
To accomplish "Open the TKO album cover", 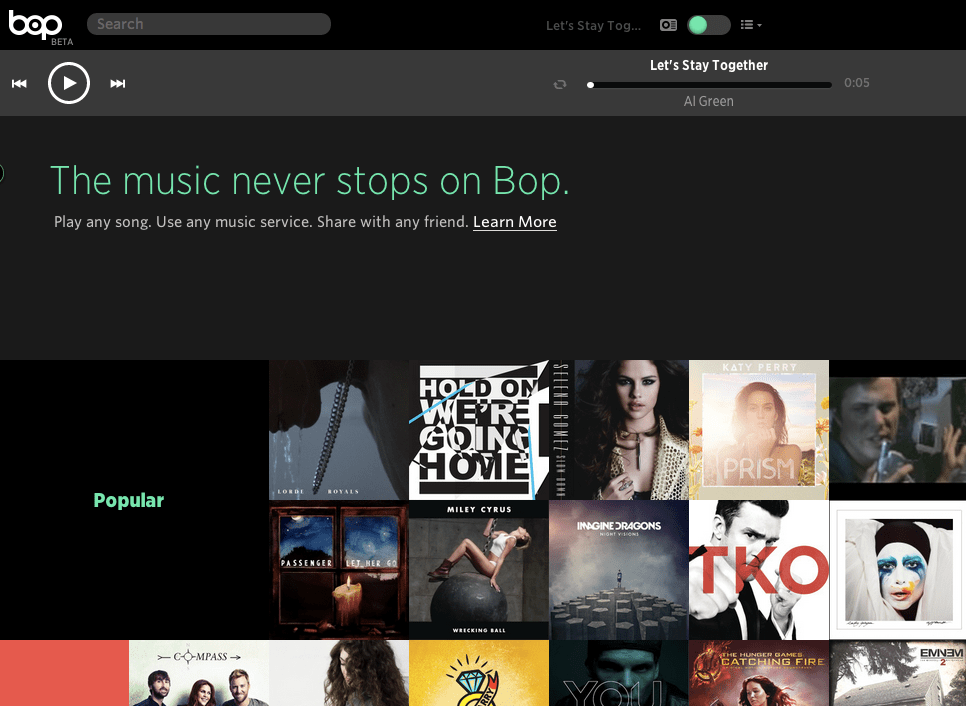I will coord(759,570).
